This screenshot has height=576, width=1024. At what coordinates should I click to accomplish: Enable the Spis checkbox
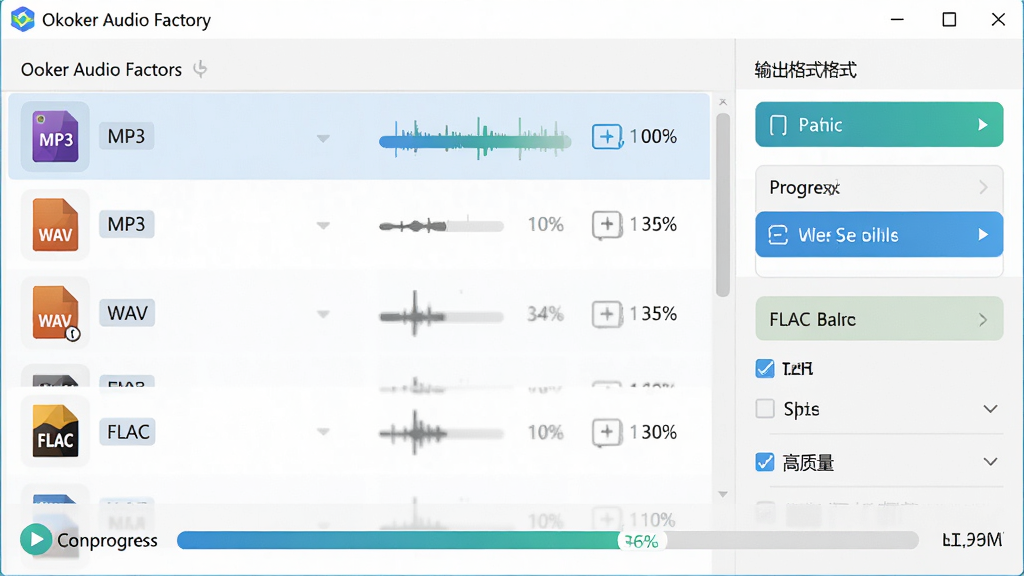(765, 409)
